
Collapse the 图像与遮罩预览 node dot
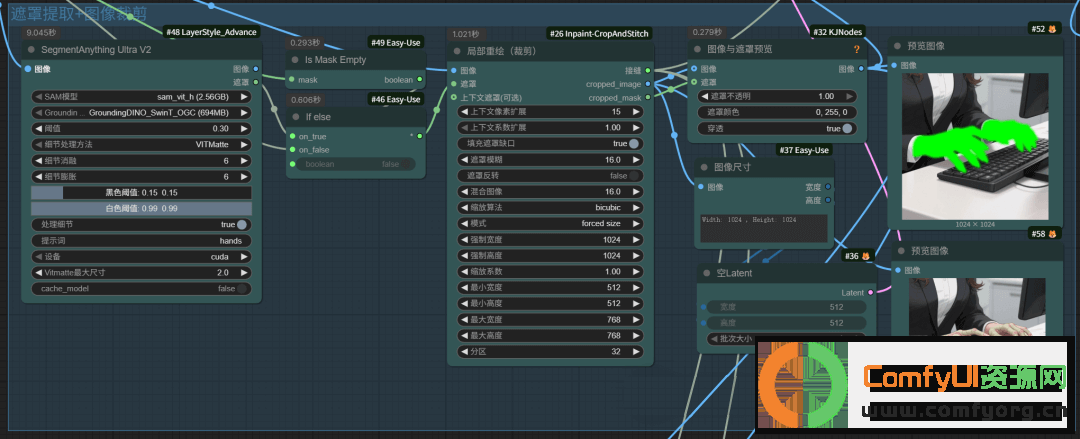coord(697,49)
